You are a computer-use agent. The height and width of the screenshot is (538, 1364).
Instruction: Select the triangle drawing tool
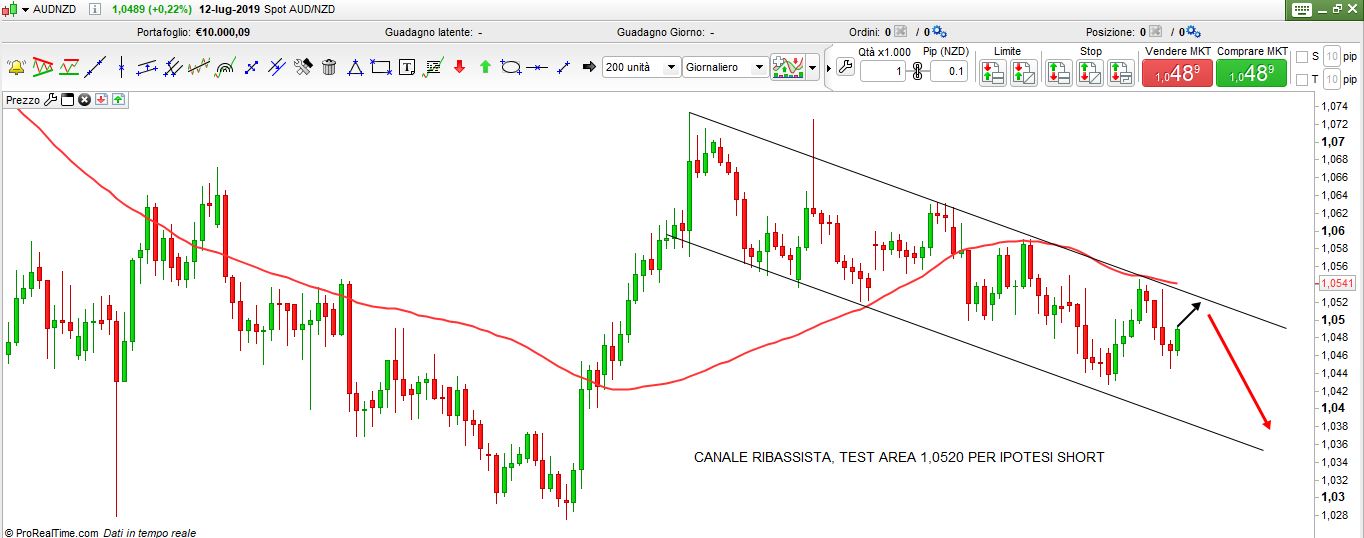coord(355,68)
